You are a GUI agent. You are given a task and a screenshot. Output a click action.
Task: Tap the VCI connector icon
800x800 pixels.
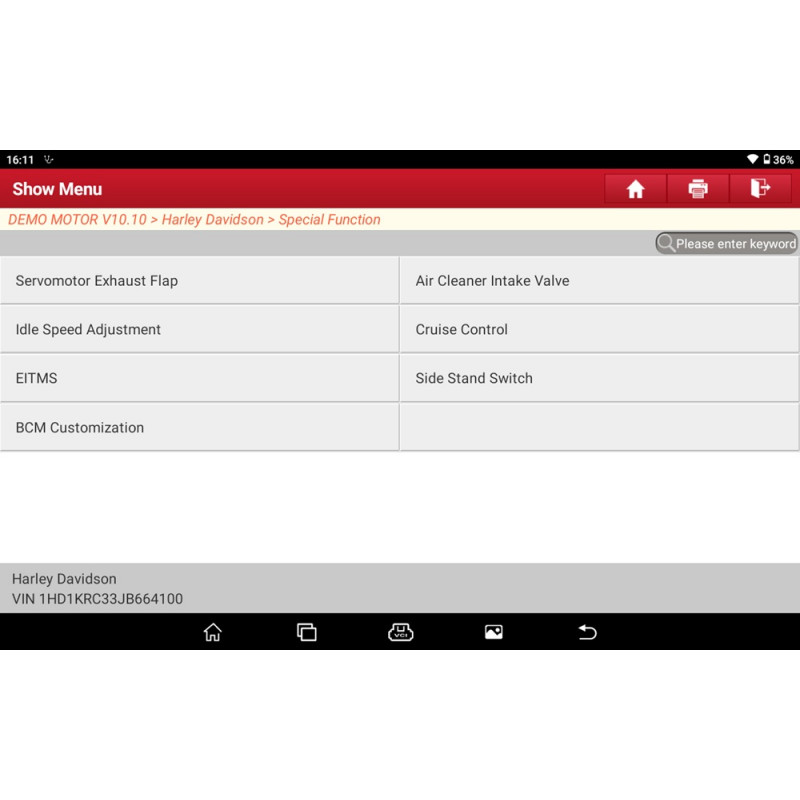pos(400,632)
